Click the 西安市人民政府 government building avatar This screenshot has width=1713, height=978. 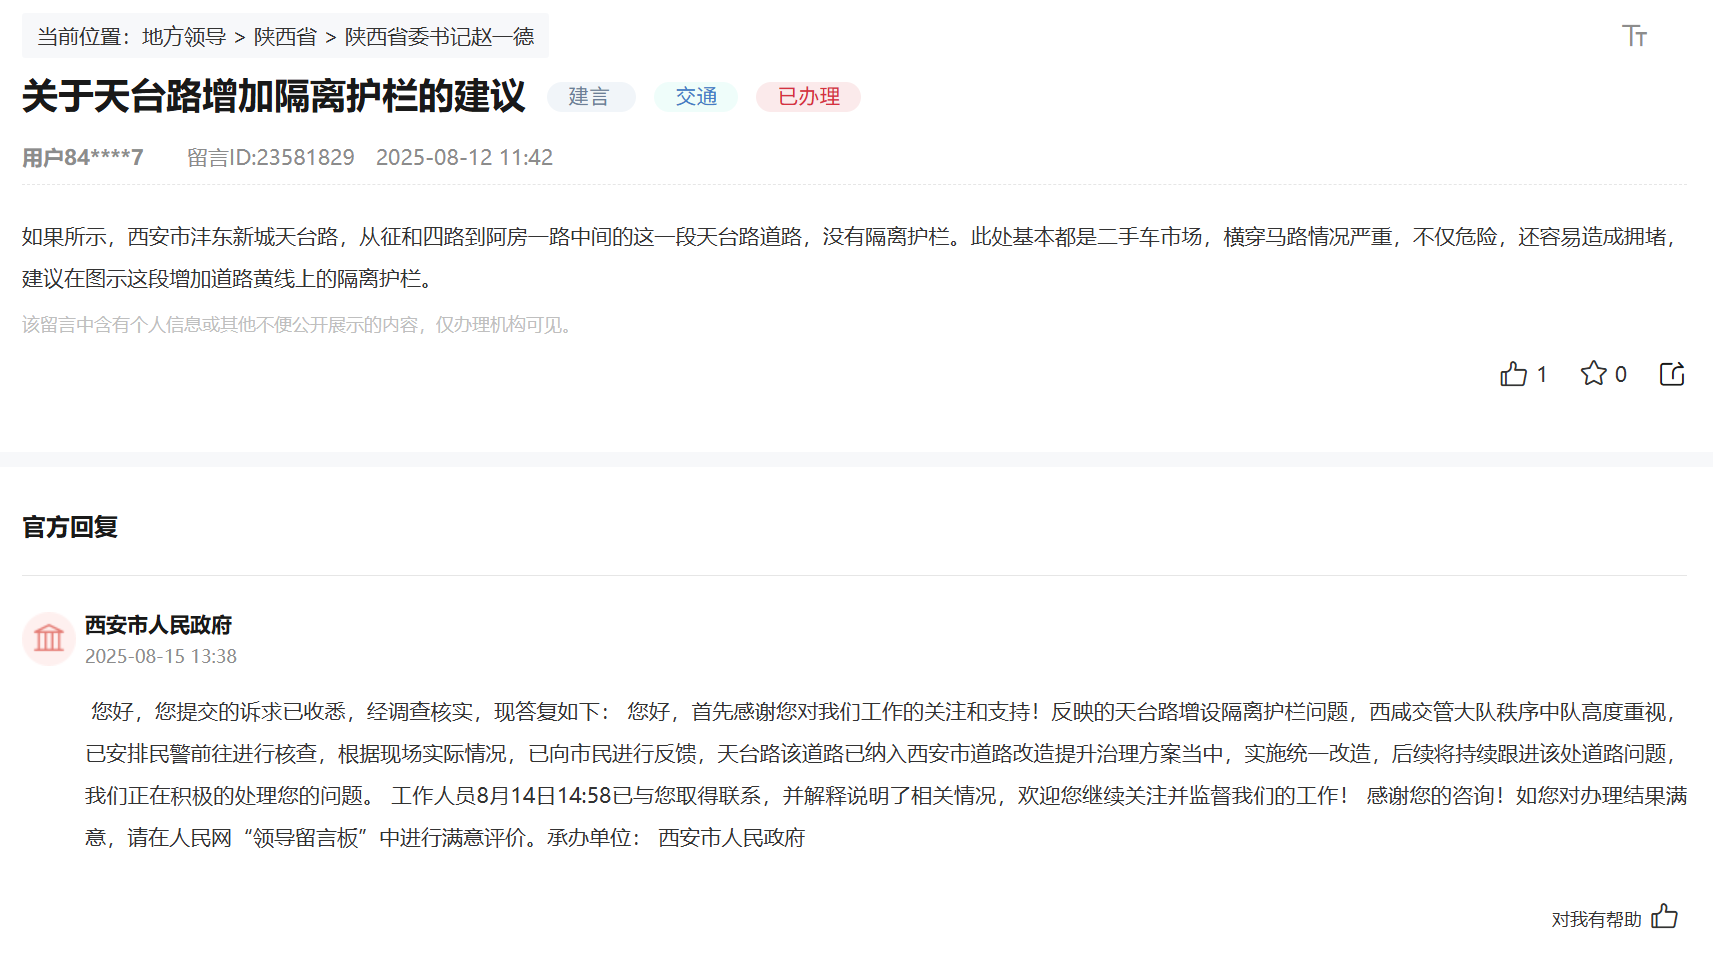pos(48,638)
